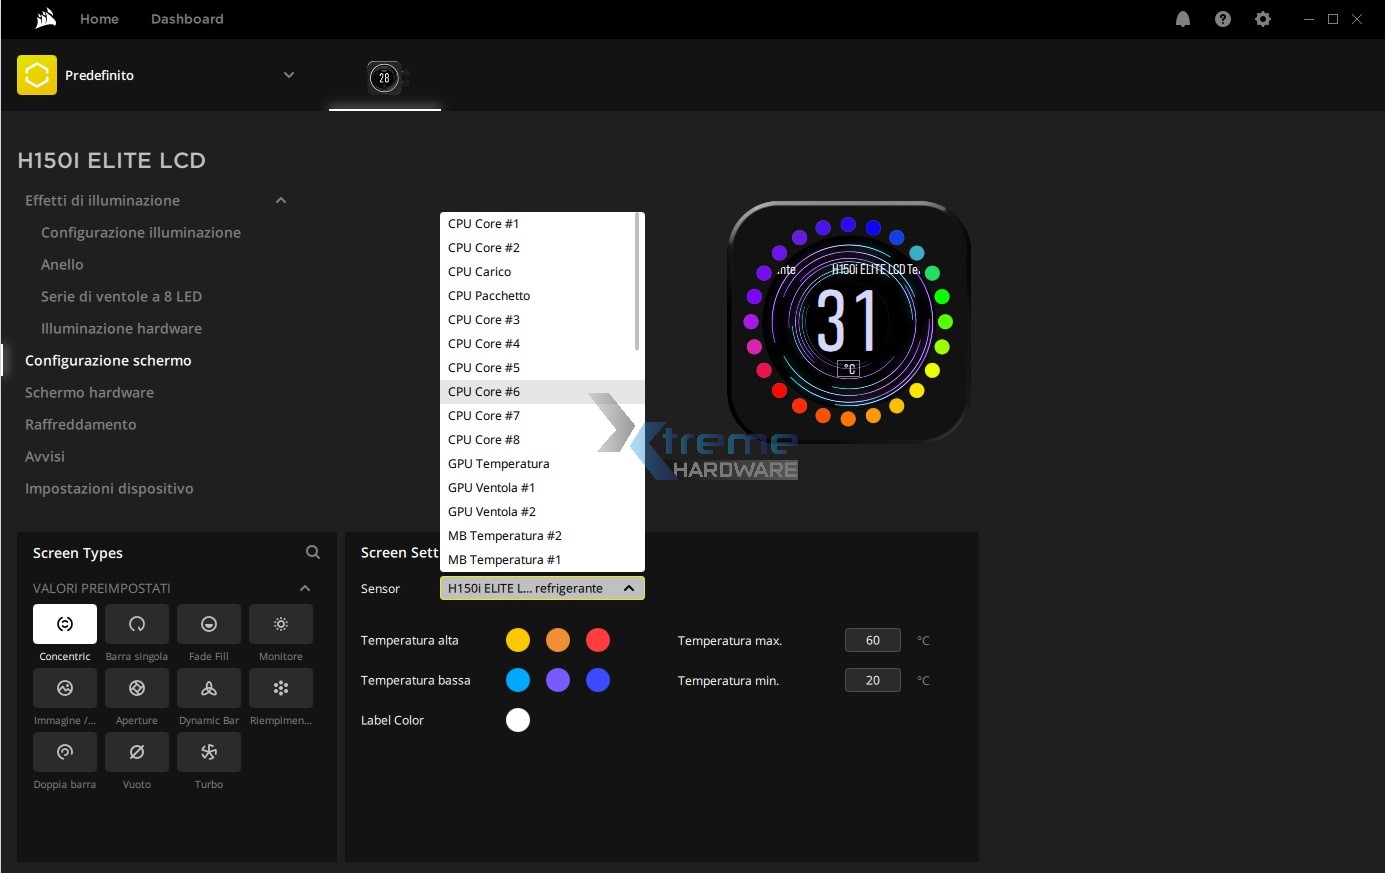
Task: Open the Predefinito profile dropdown
Action: pyautogui.click(x=289, y=75)
